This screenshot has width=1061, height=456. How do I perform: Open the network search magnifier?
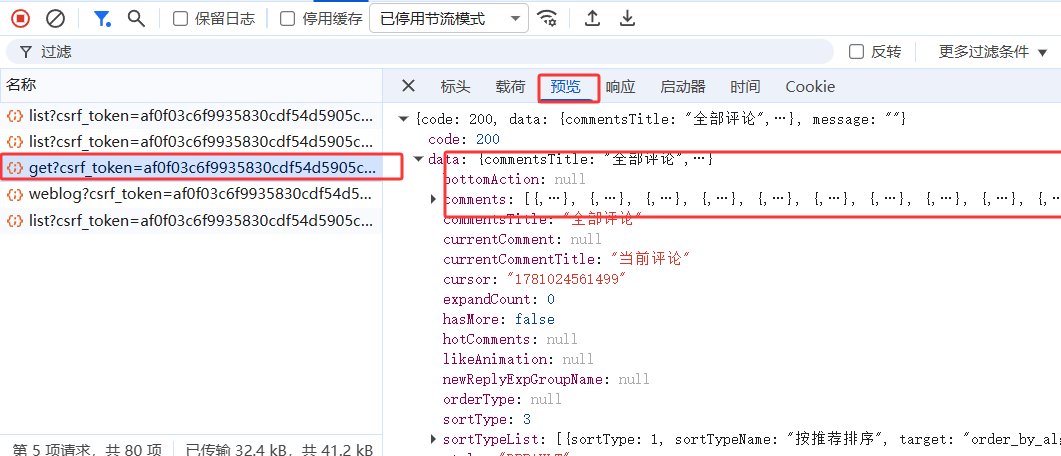tap(137, 18)
